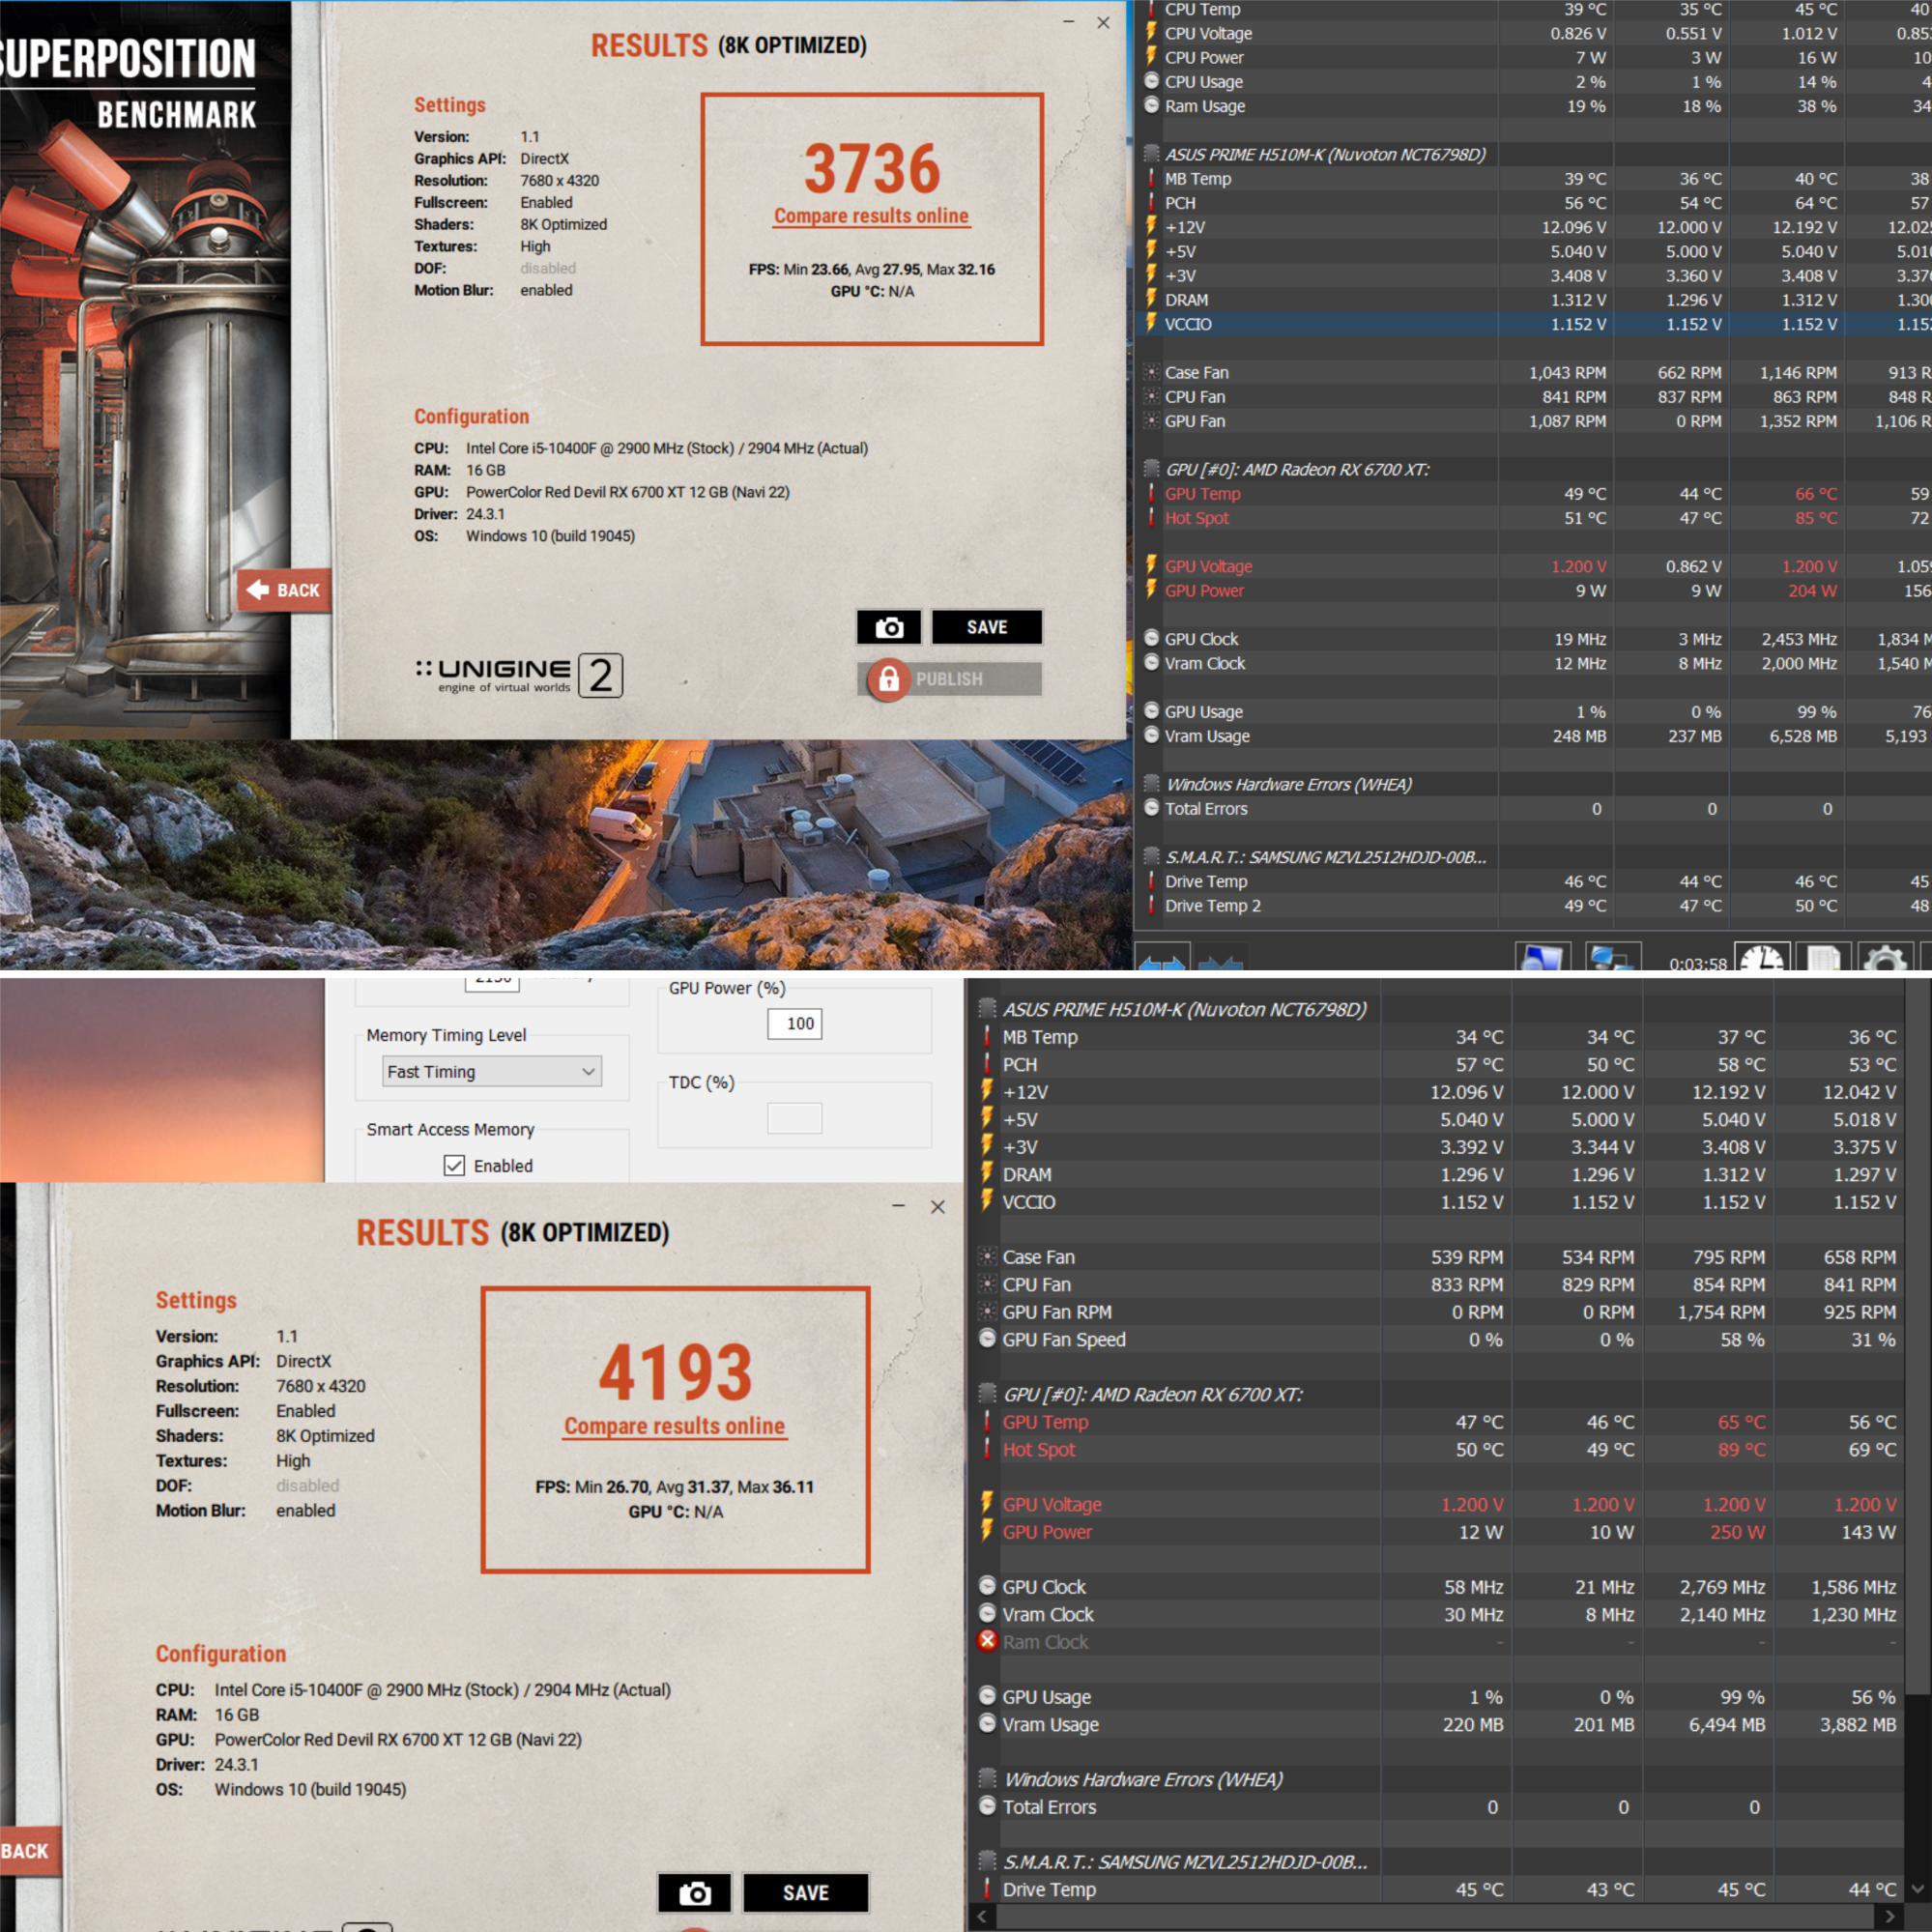Open Compare results online link under 4193
This screenshot has height=1932, width=1932.
coord(675,1426)
